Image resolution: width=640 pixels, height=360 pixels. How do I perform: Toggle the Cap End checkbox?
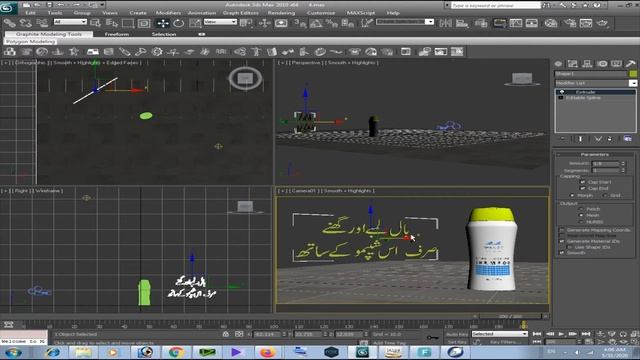pos(582,189)
